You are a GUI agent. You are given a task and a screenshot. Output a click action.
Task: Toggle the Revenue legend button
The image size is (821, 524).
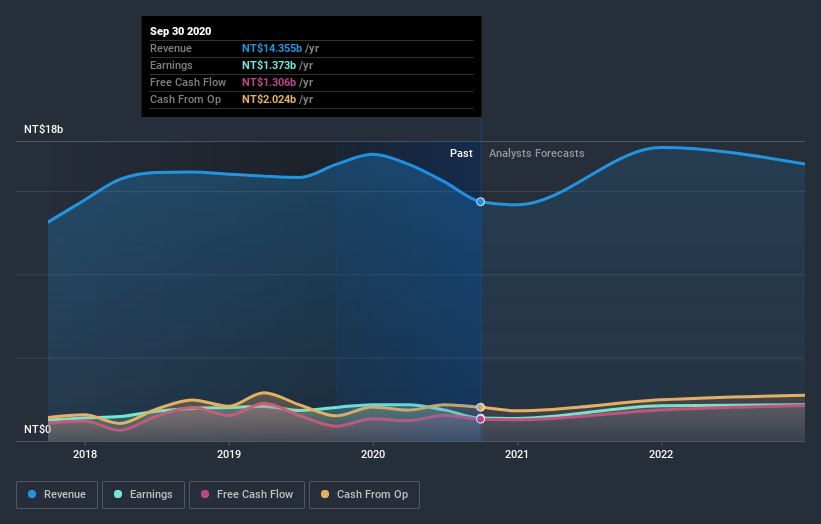(57, 495)
